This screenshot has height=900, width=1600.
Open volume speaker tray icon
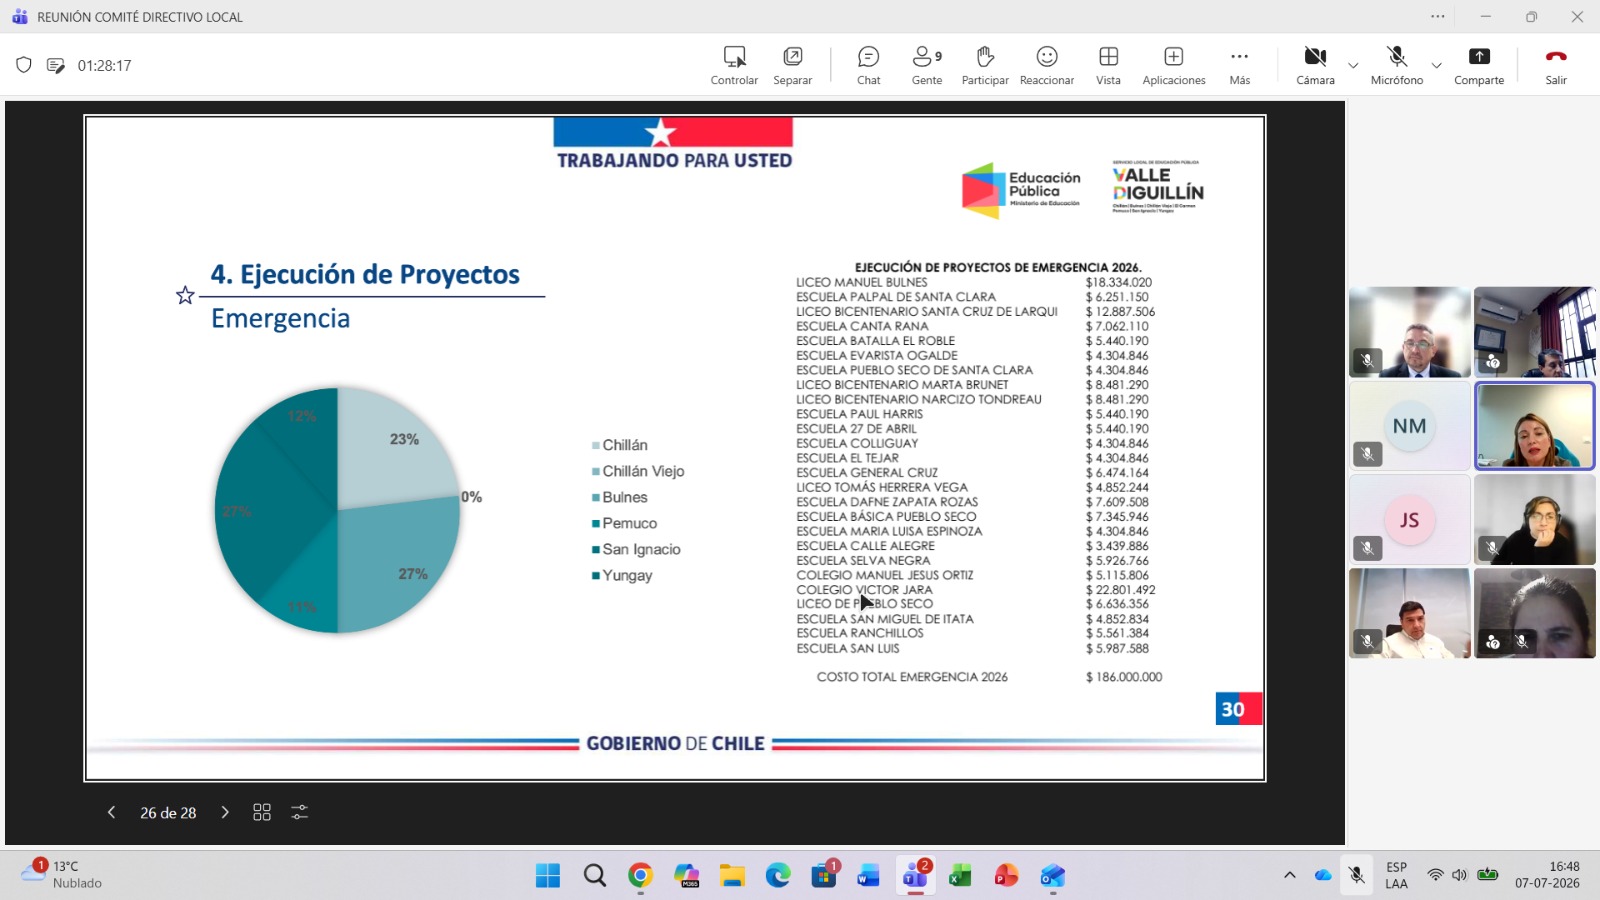click(x=1460, y=875)
